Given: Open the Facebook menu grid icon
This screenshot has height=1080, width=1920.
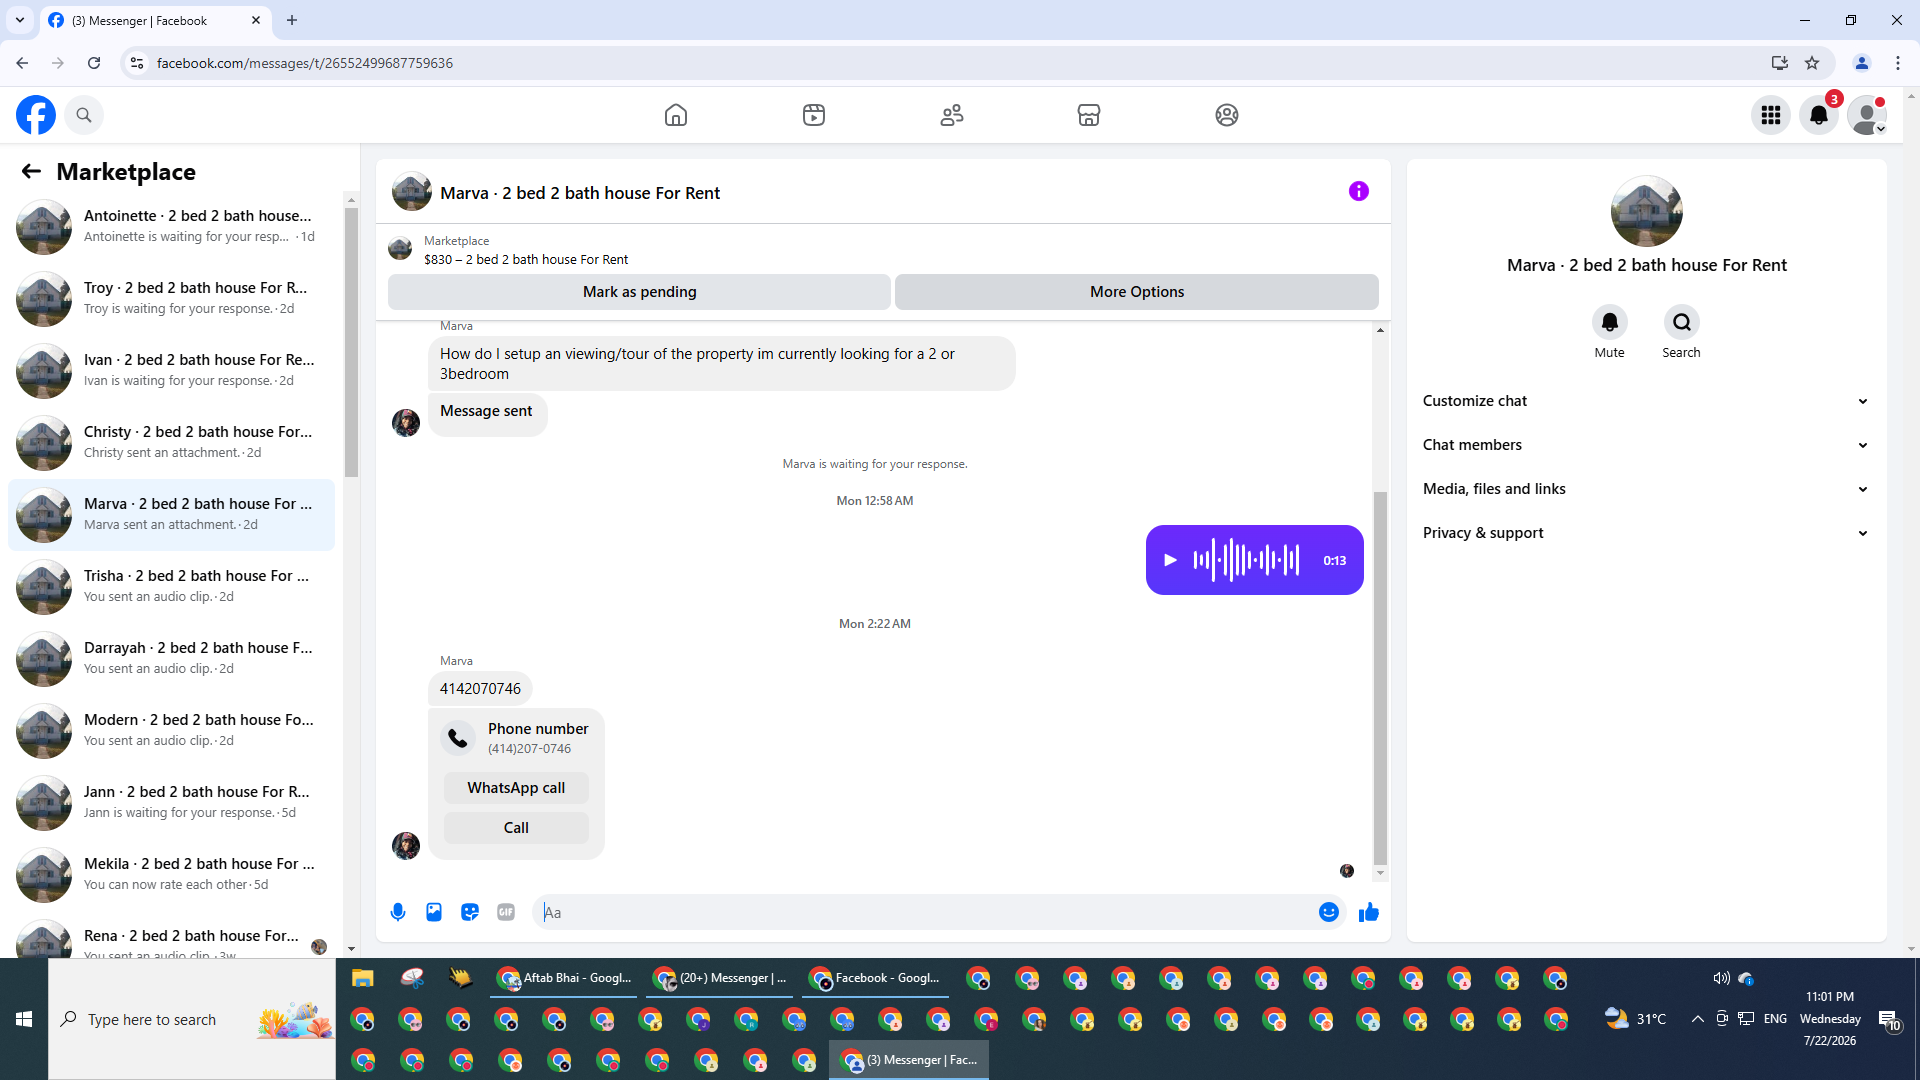Looking at the screenshot, I should click(x=1771, y=115).
